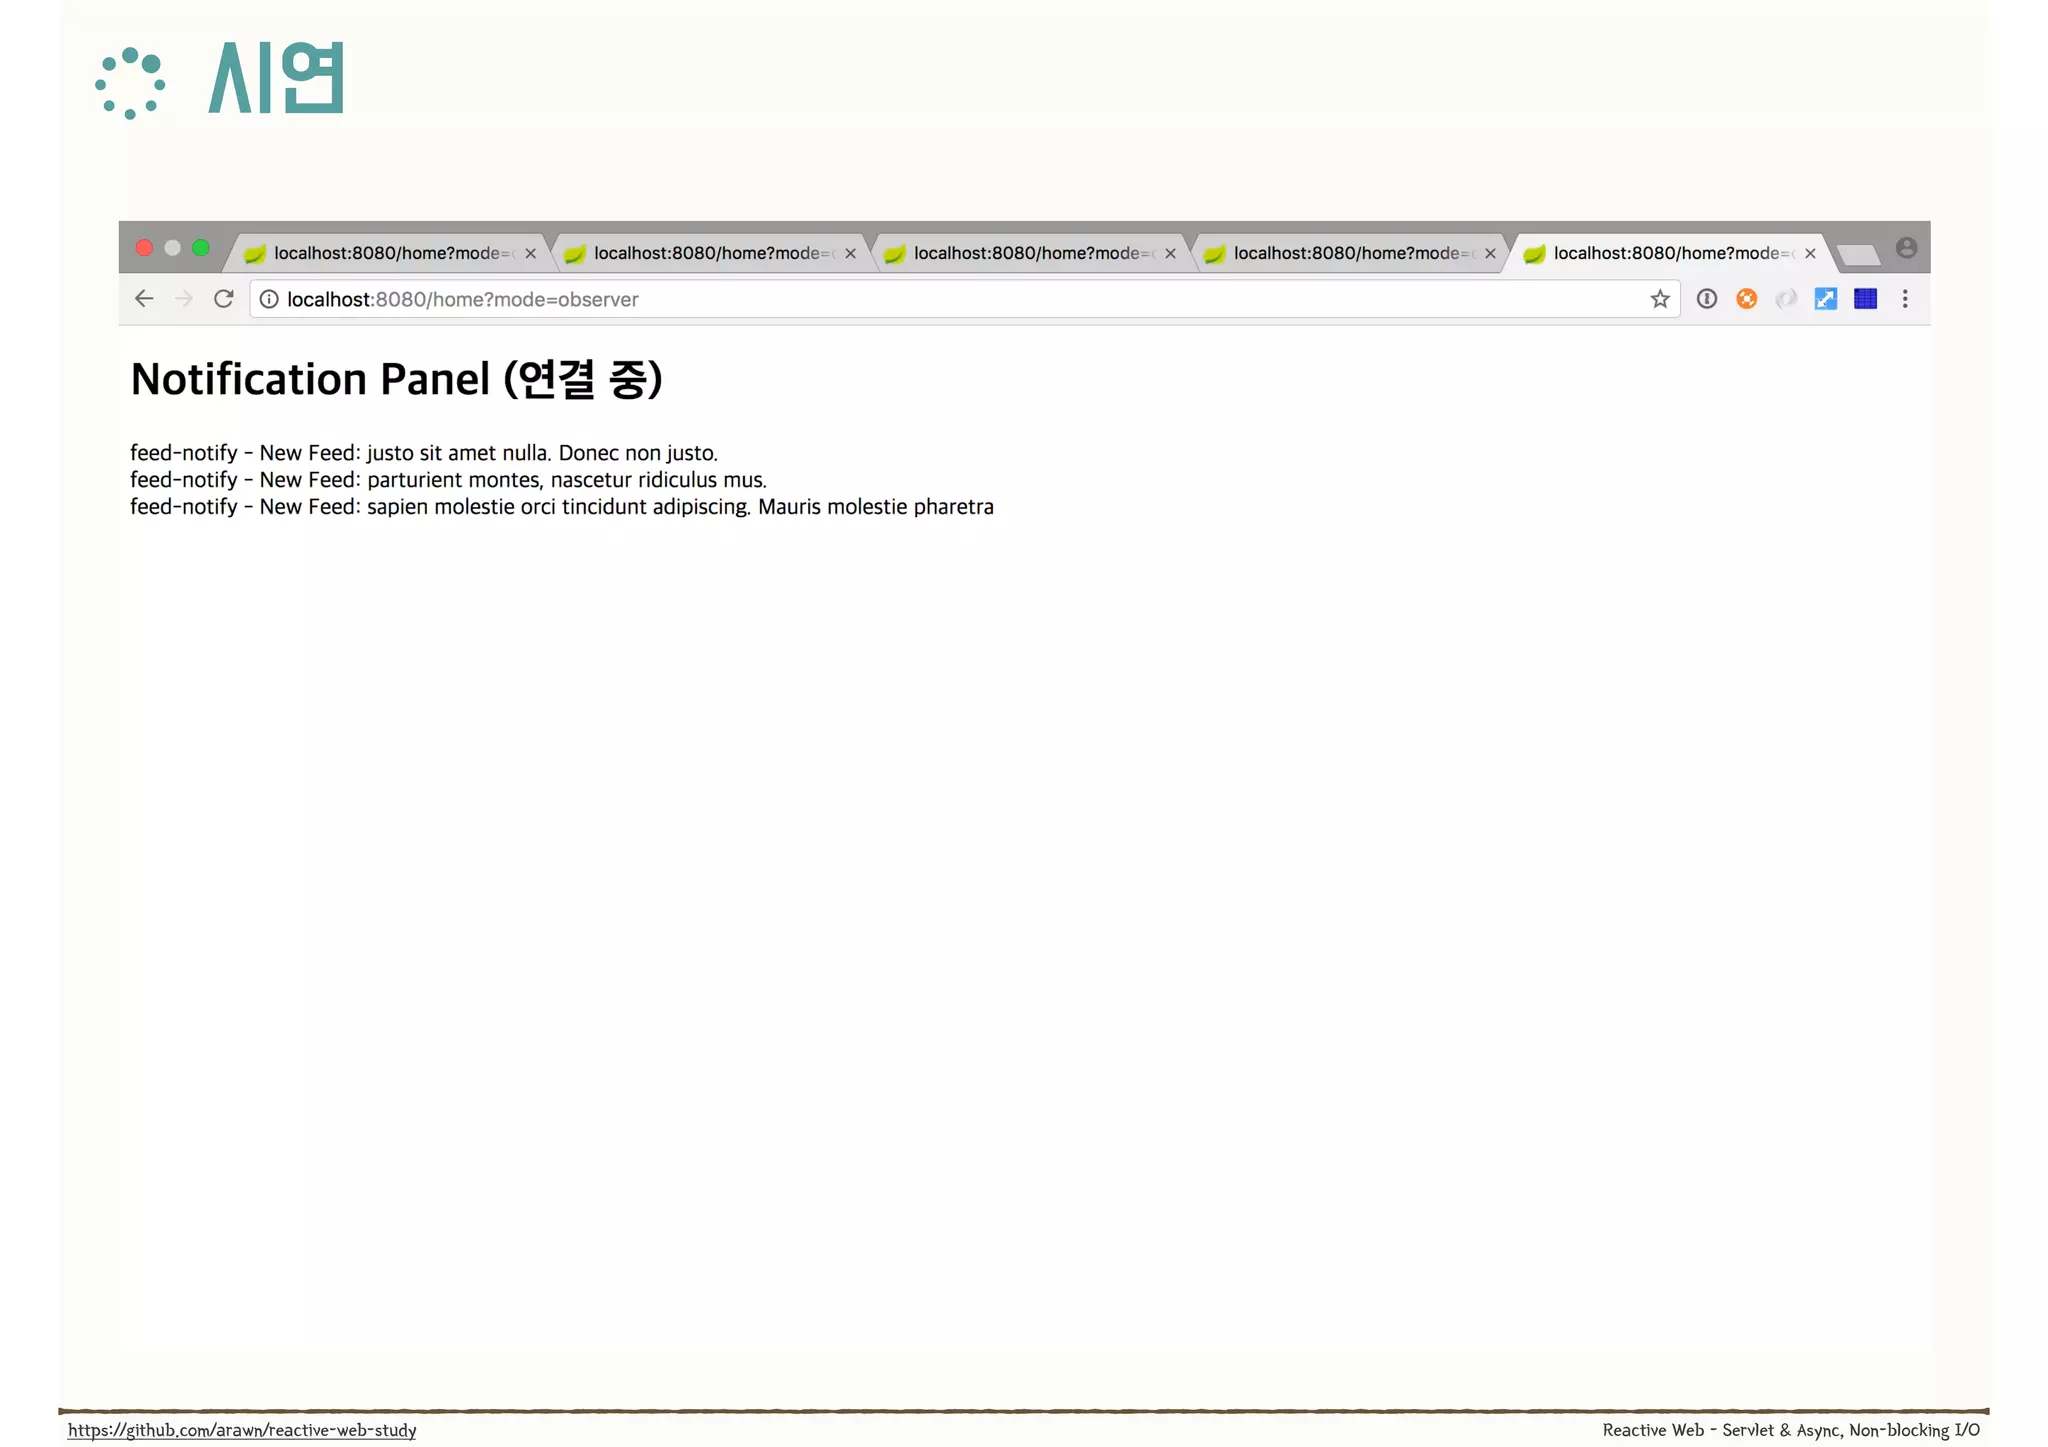Open the github.com/arawn/reactive-web-study link

pyautogui.click(x=242, y=1430)
